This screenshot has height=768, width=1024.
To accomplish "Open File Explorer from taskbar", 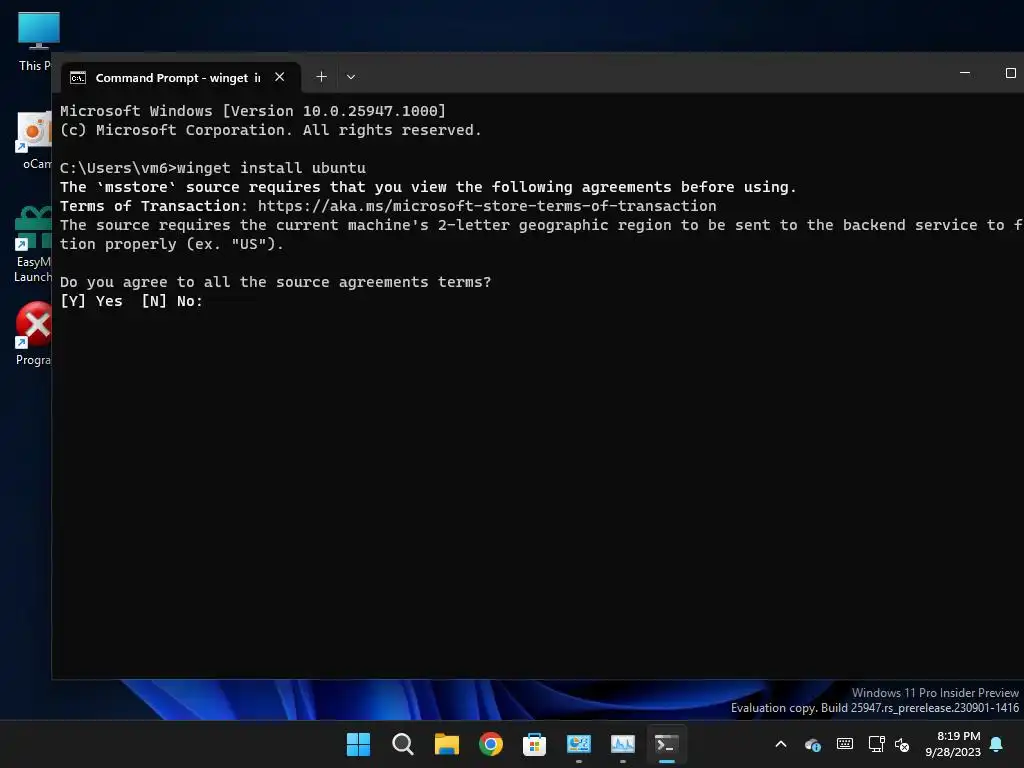I will pyautogui.click(x=447, y=744).
